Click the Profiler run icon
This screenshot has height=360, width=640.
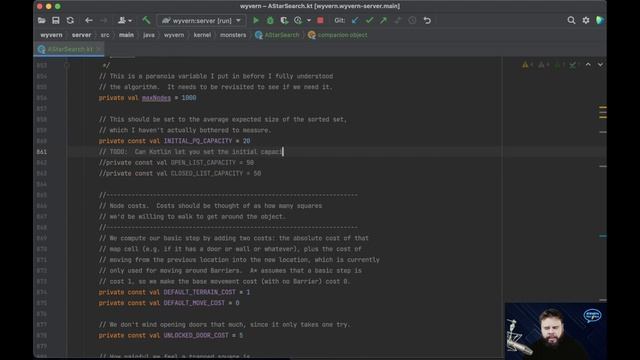(x=298, y=20)
